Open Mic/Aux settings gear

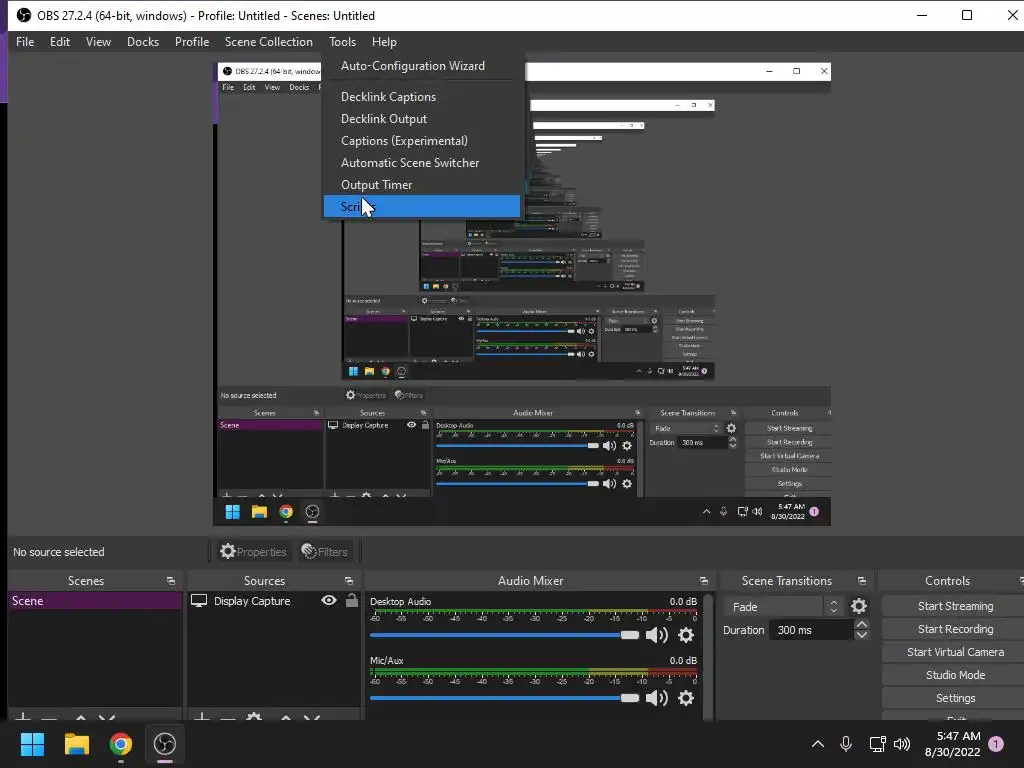(686, 698)
